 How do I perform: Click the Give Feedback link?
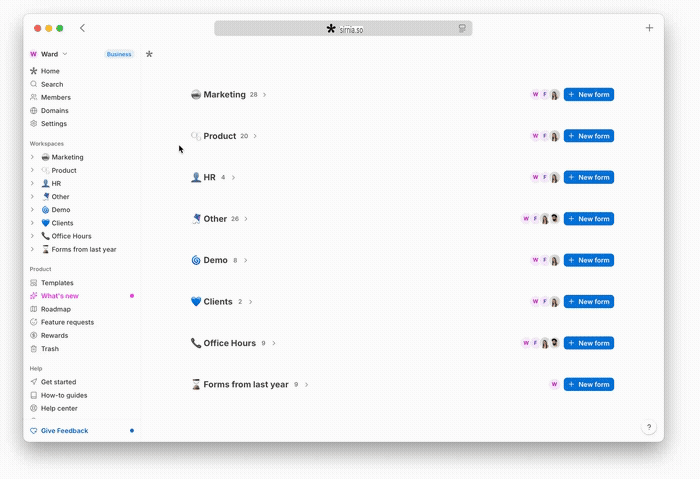[64, 431]
